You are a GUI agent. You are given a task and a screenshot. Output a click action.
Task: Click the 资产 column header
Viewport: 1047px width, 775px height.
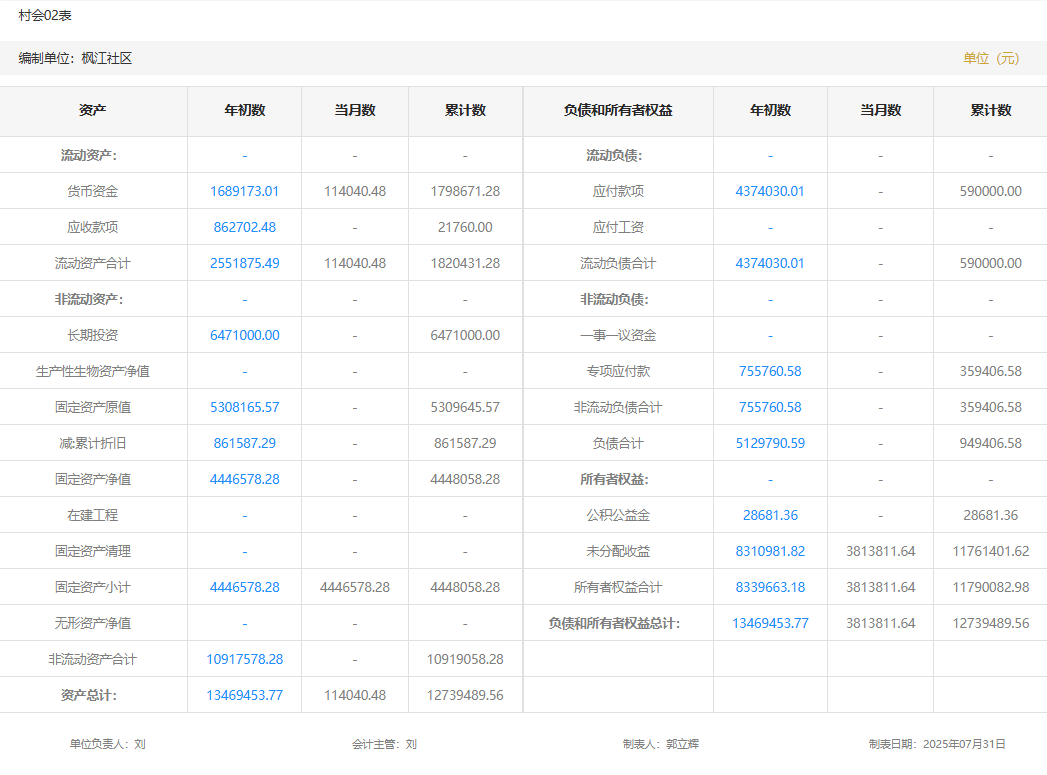[x=93, y=111]
